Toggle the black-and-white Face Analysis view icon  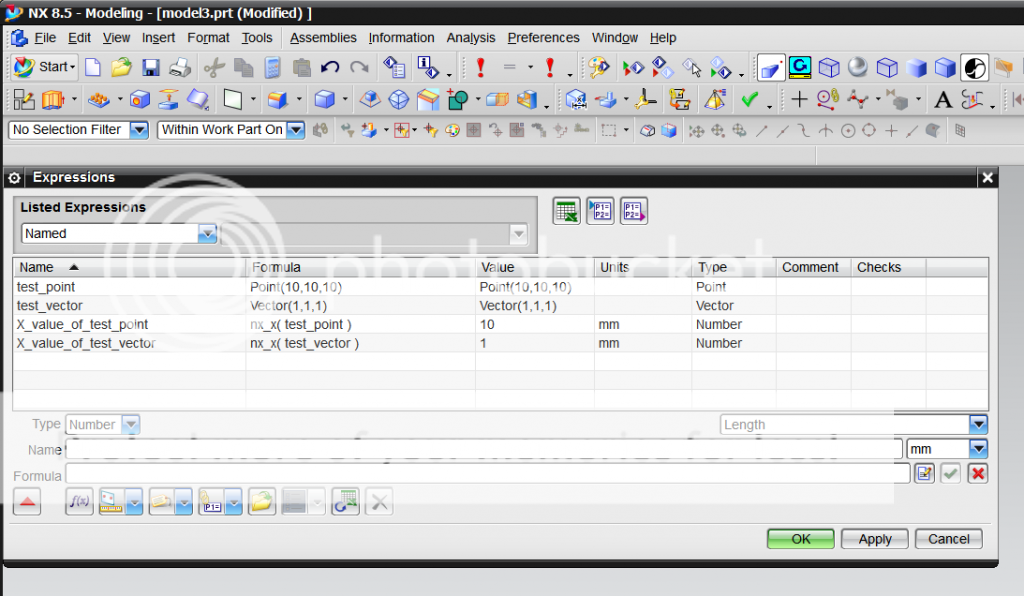[x=974, y=67]
